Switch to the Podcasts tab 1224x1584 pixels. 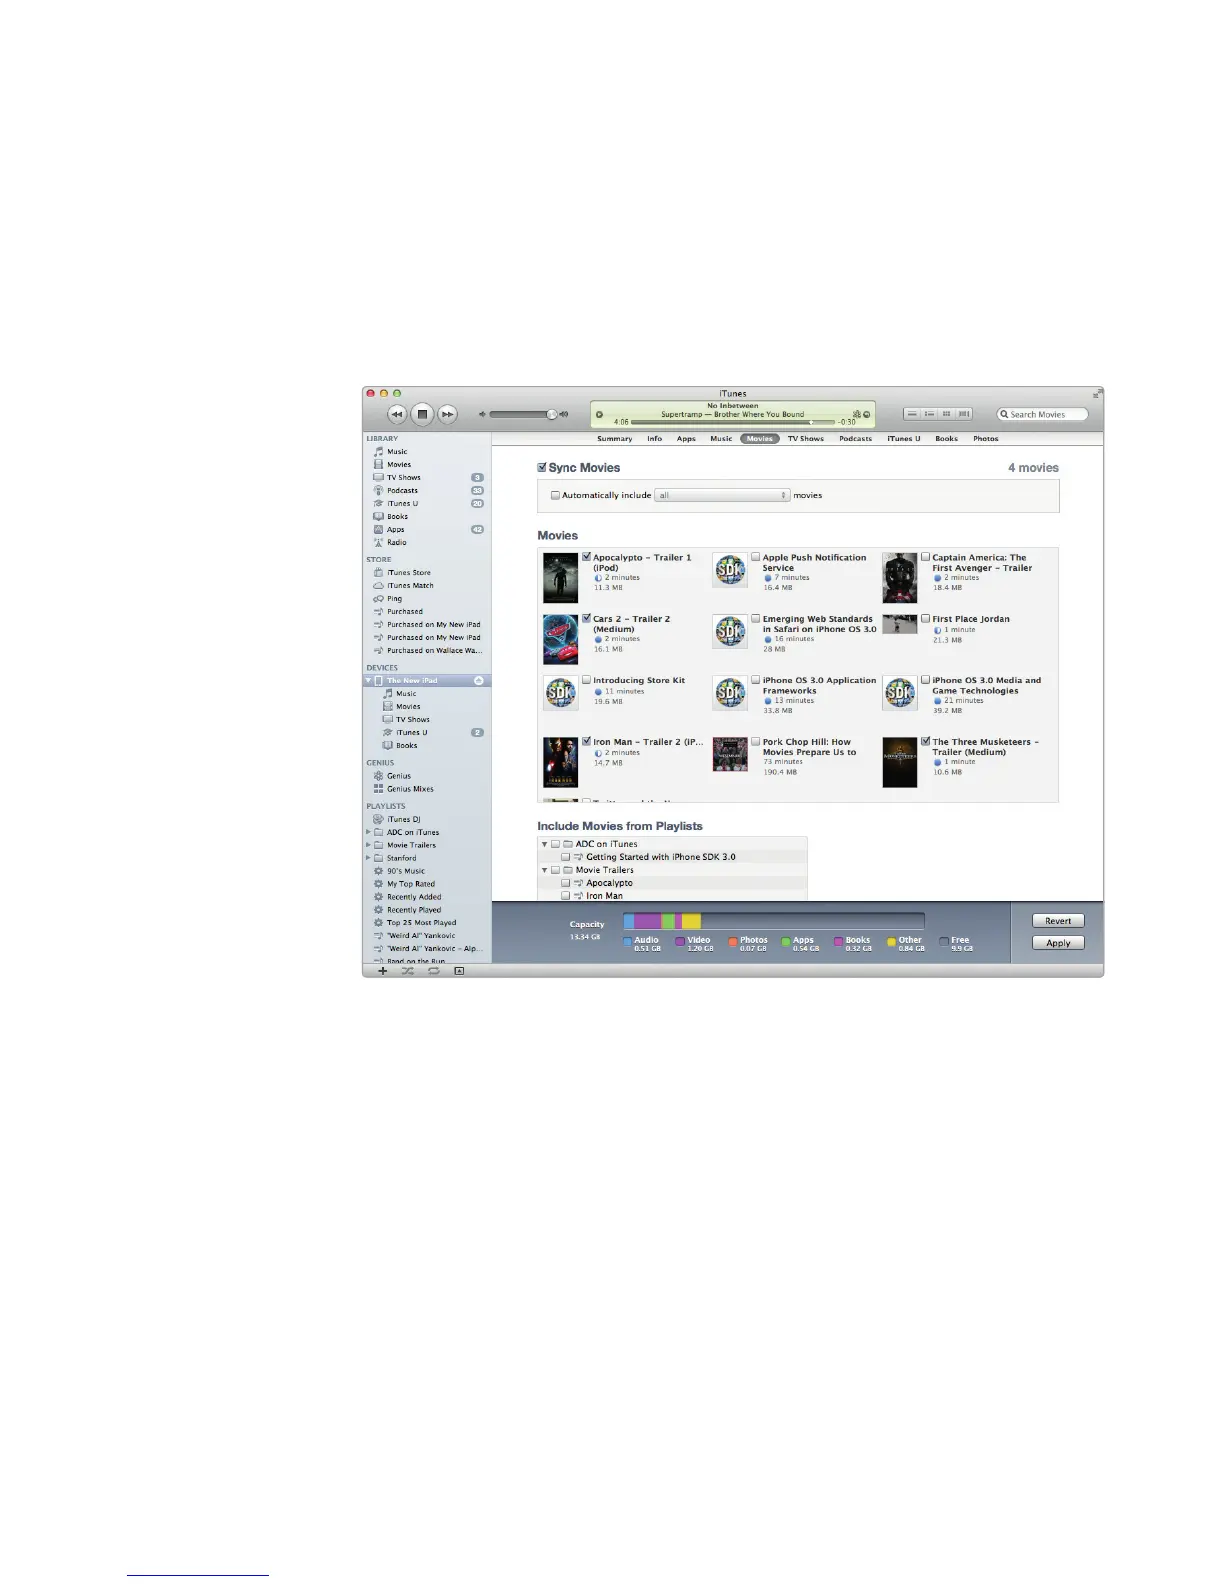pyautogui.click(x=855, y=439)
